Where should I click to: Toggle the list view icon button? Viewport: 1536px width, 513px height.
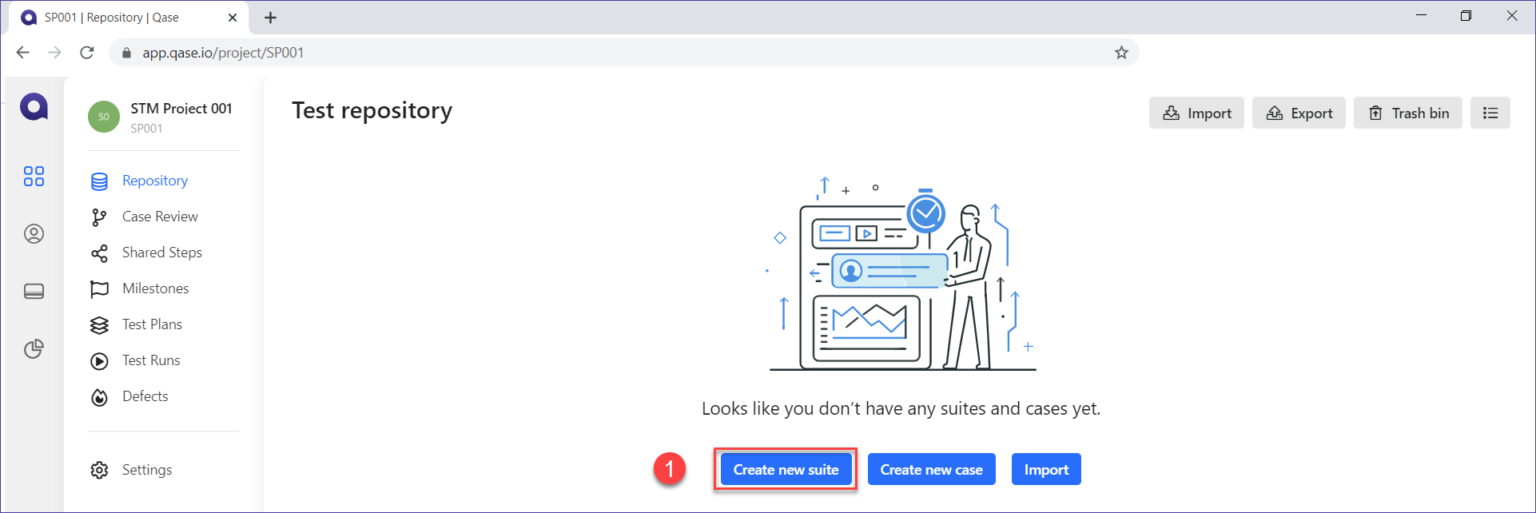pos(1490,113)
